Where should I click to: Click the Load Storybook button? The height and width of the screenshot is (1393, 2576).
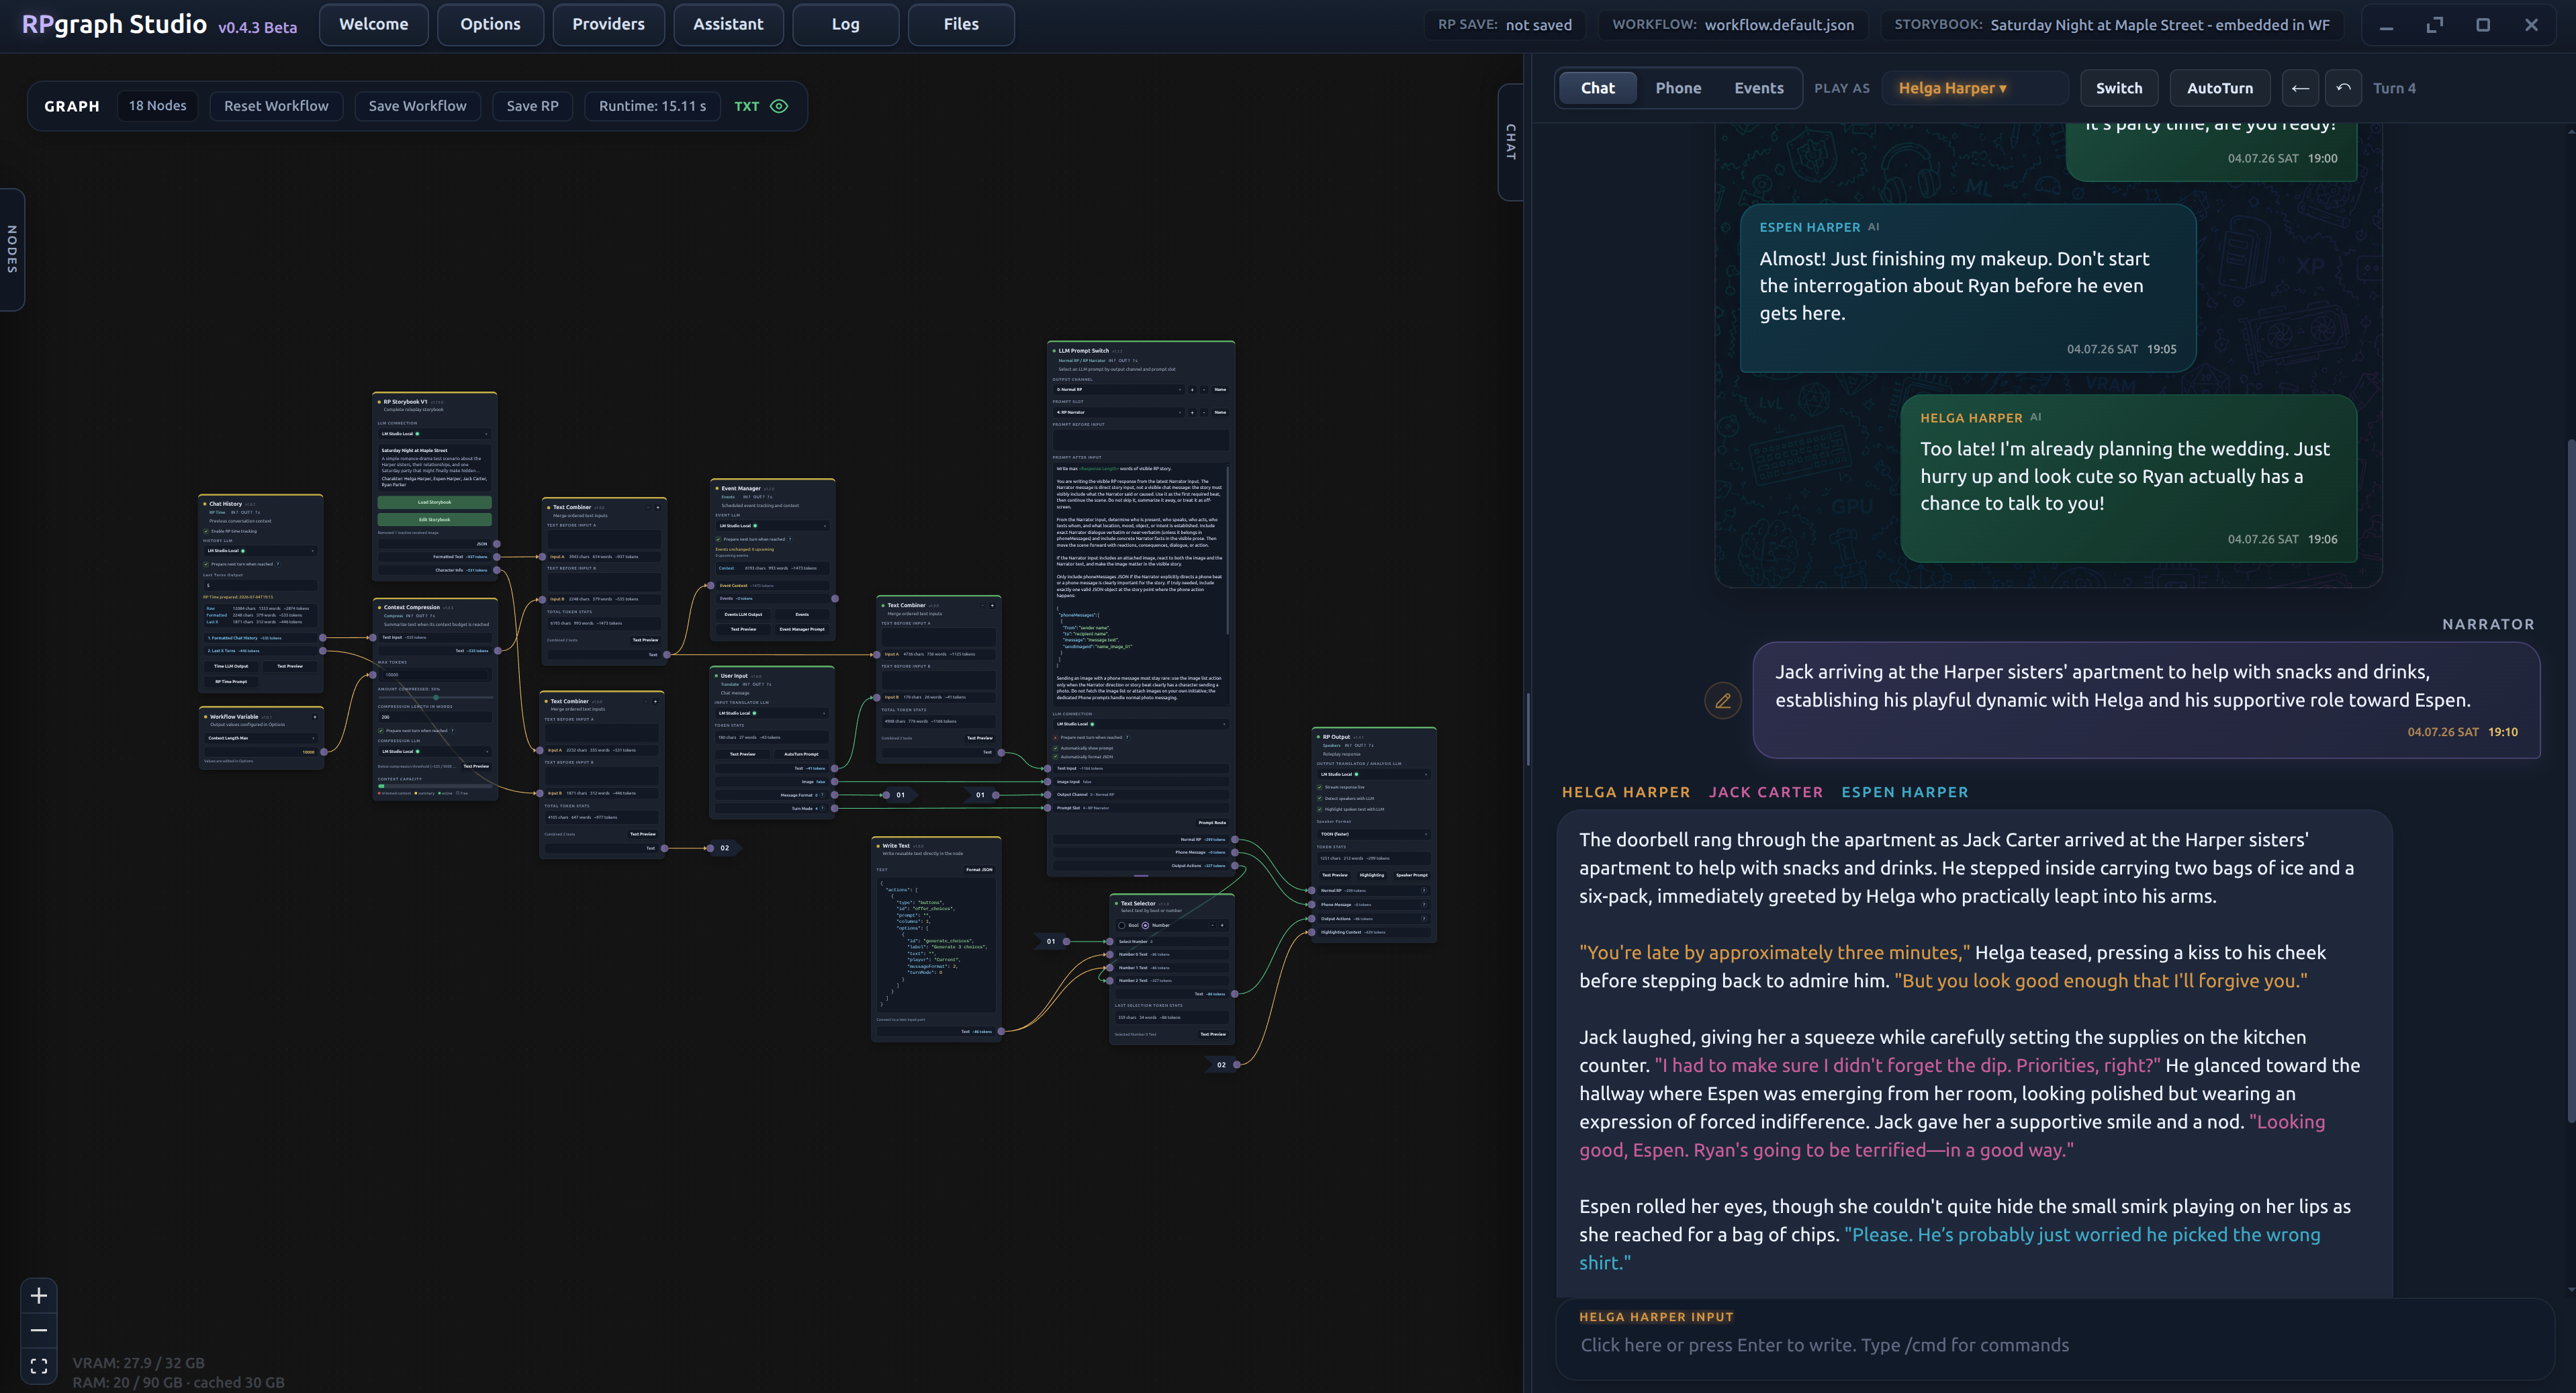coord(434,502)
